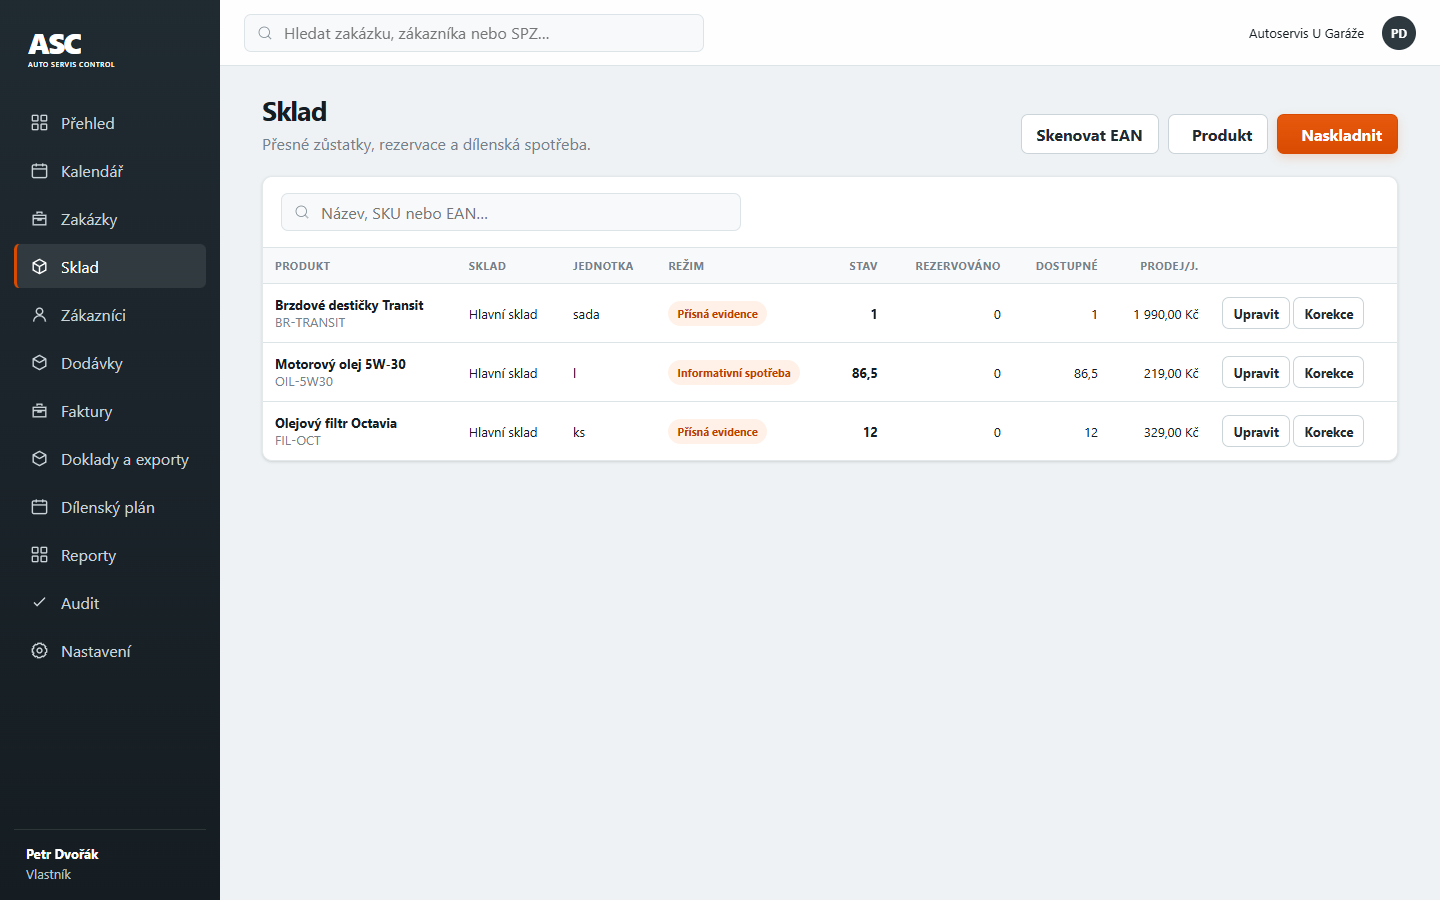This screenshot has width=1440, height=900.
Task: Click the Informativní spotřeba badge
Action: [734, 373]
